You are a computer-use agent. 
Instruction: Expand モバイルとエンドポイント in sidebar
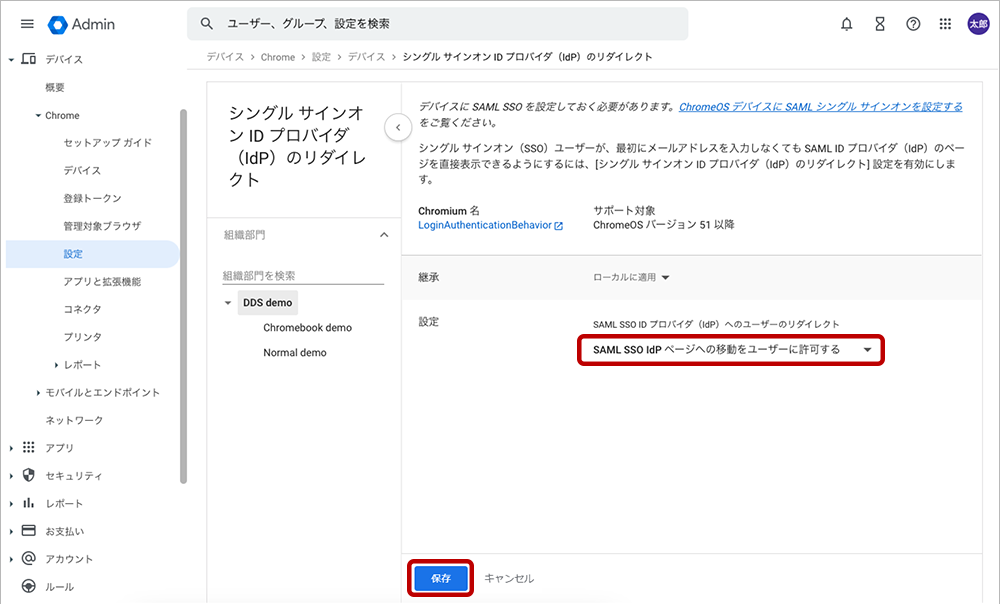pos(39,393)
